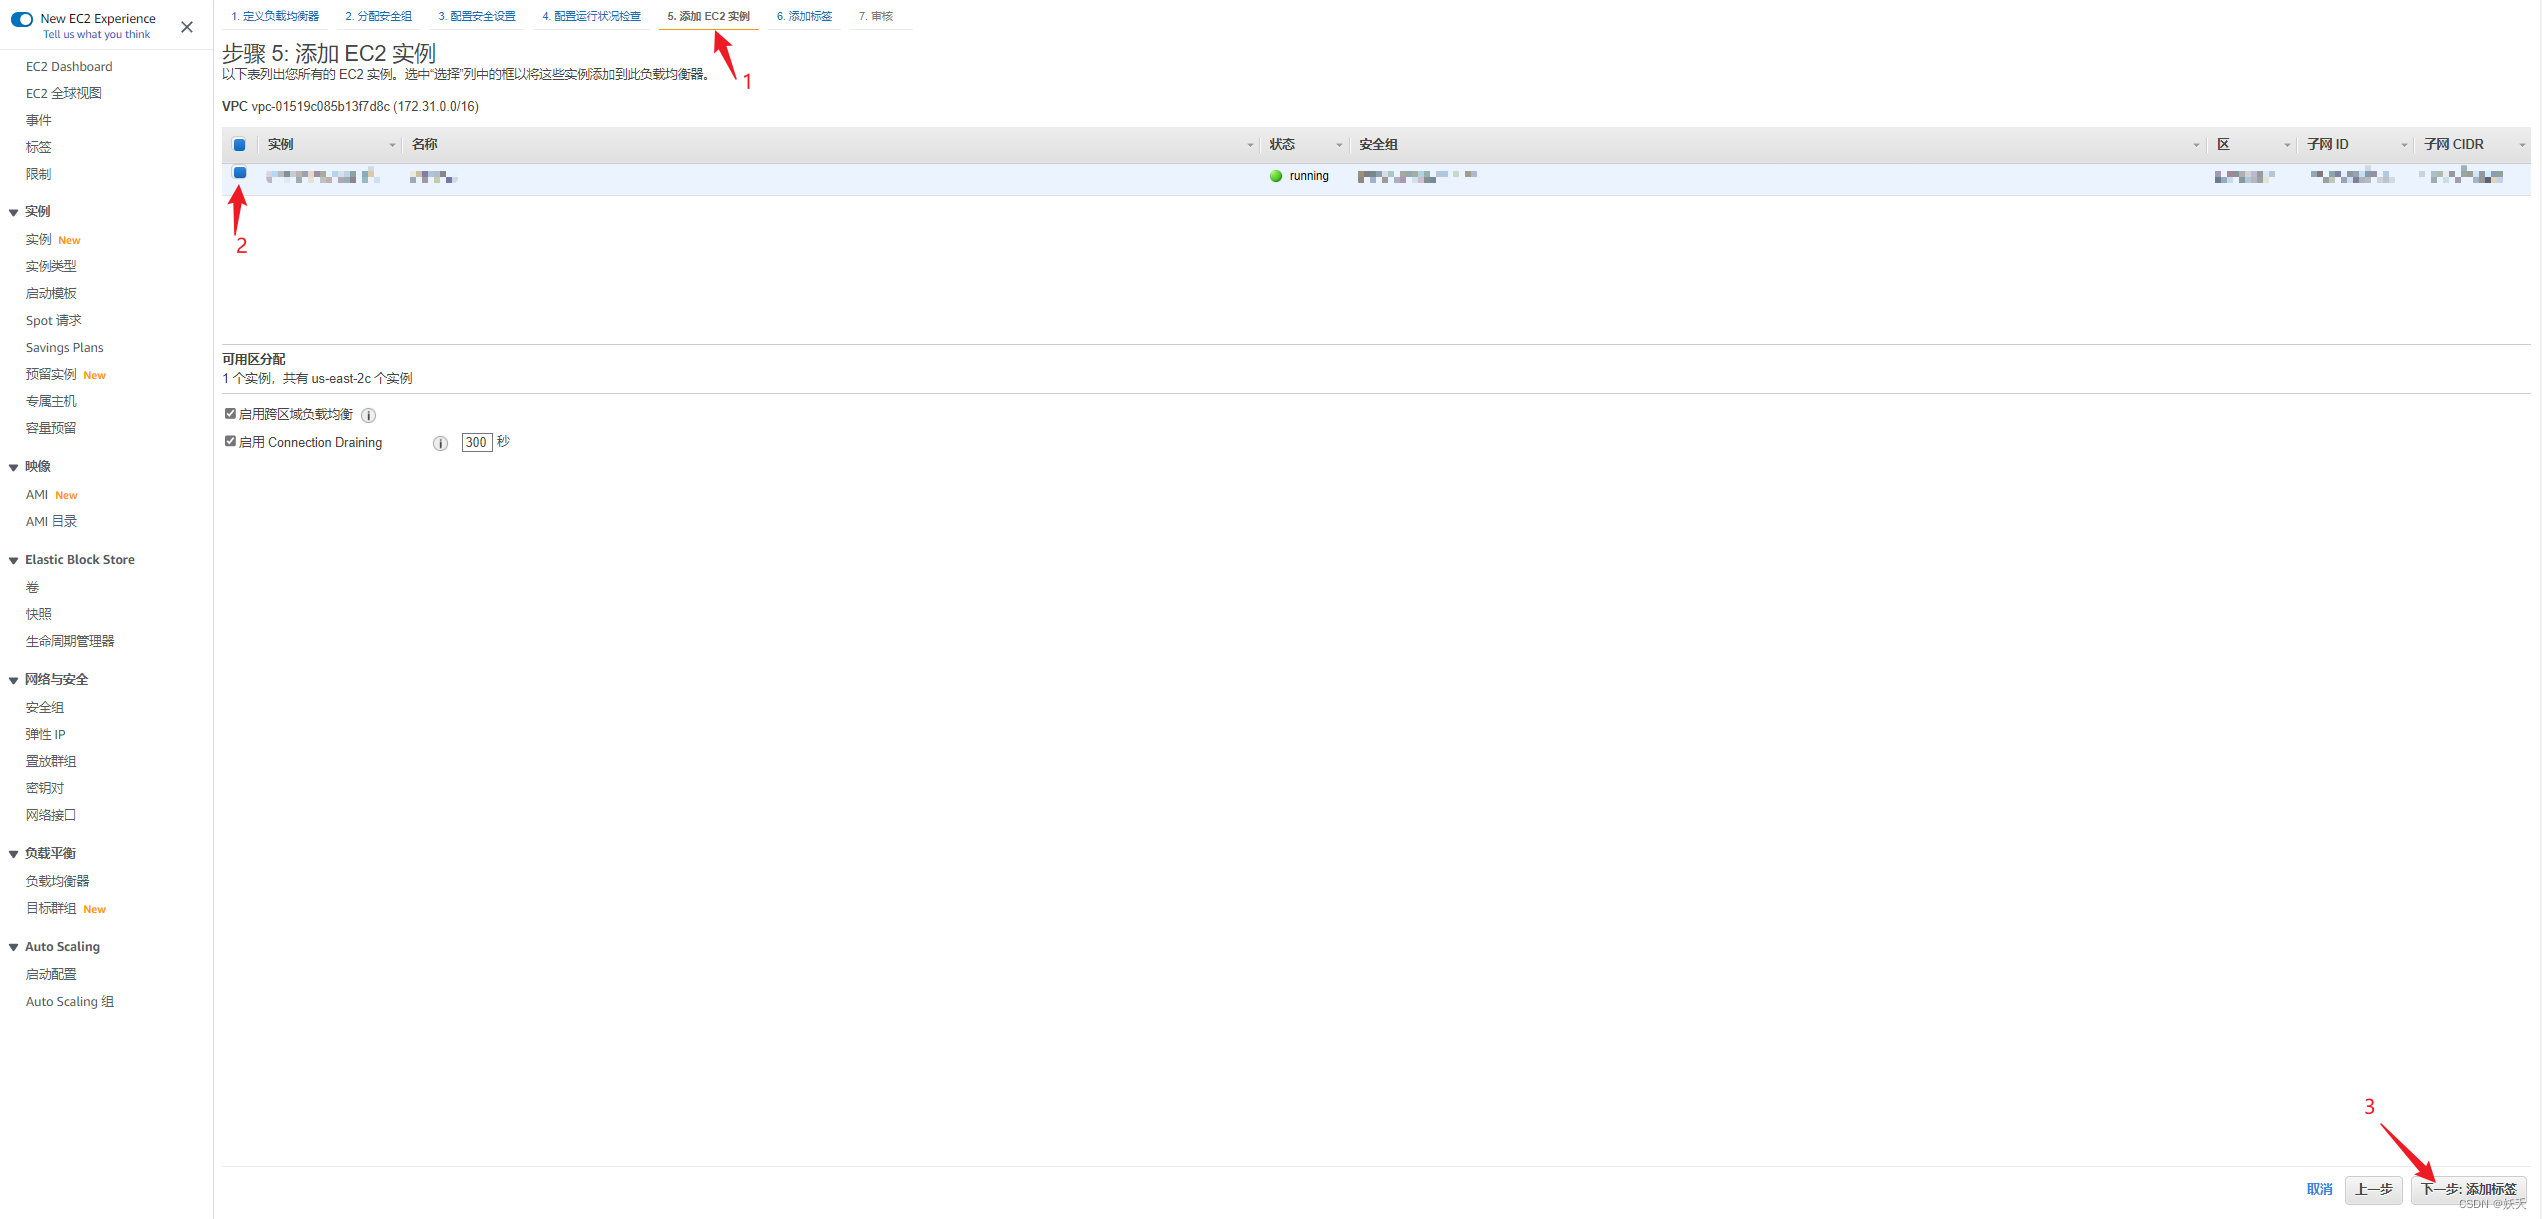Disable cross-zone load balancing checkbox
Image resolution: width=2542 pixels, height=1219 pixels.
click(231, 414)
